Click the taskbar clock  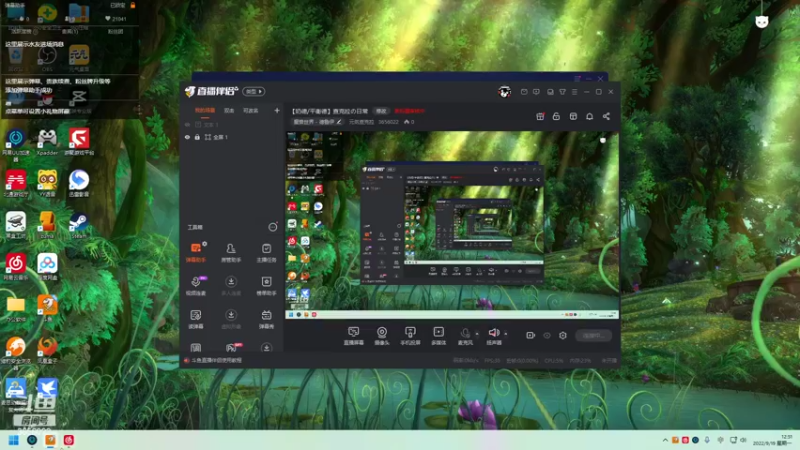[x=772, y=440]
